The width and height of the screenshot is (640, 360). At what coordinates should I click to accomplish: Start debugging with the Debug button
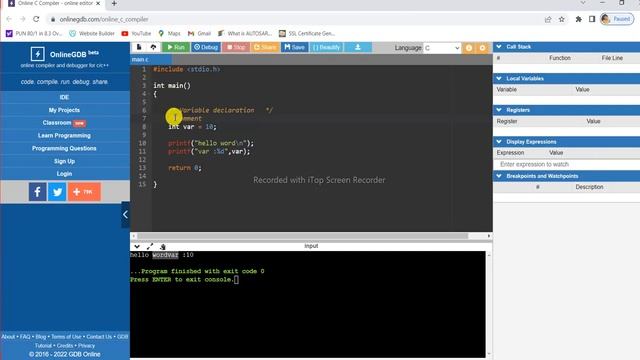click(206, 47)
